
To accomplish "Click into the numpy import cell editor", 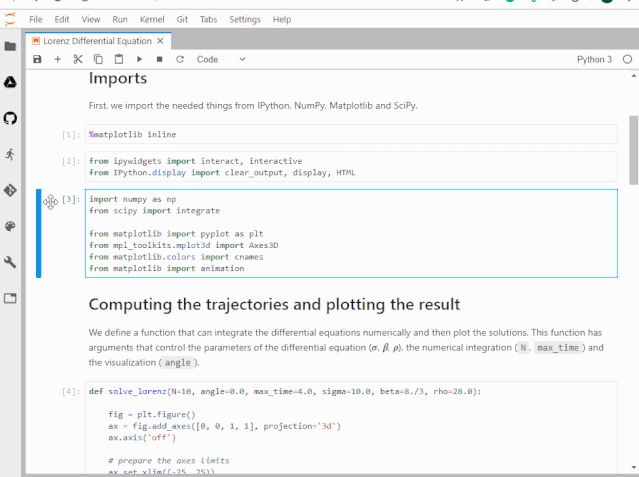I will 351,234.
